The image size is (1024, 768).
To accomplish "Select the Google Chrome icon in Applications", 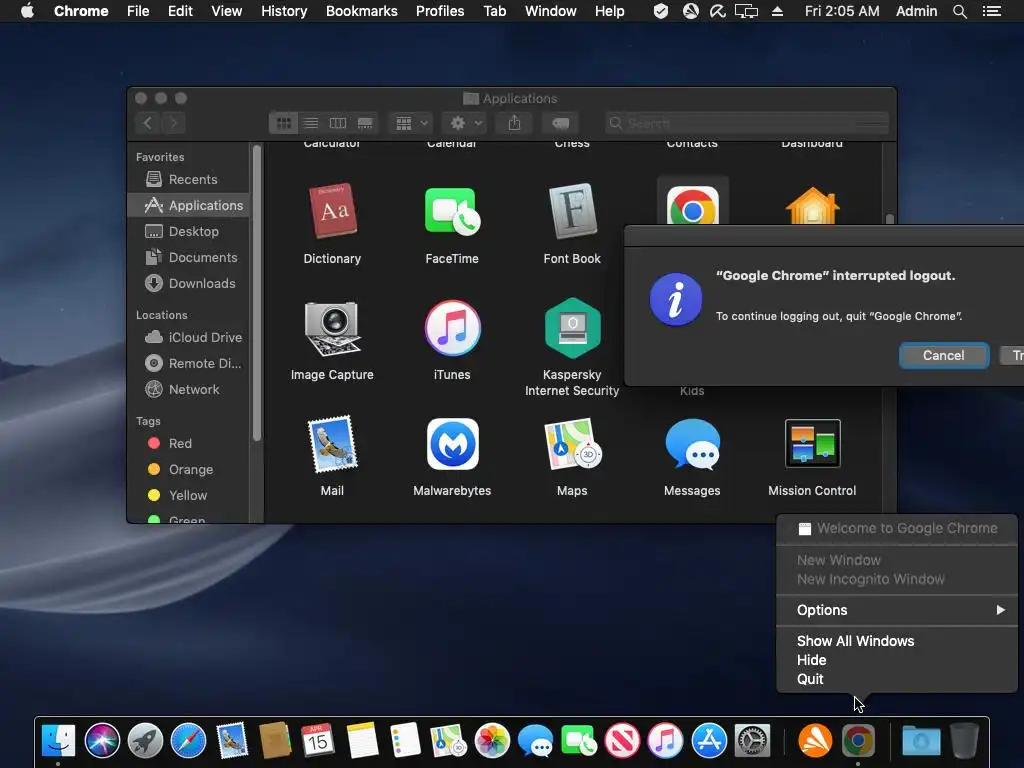I will 692,204.
